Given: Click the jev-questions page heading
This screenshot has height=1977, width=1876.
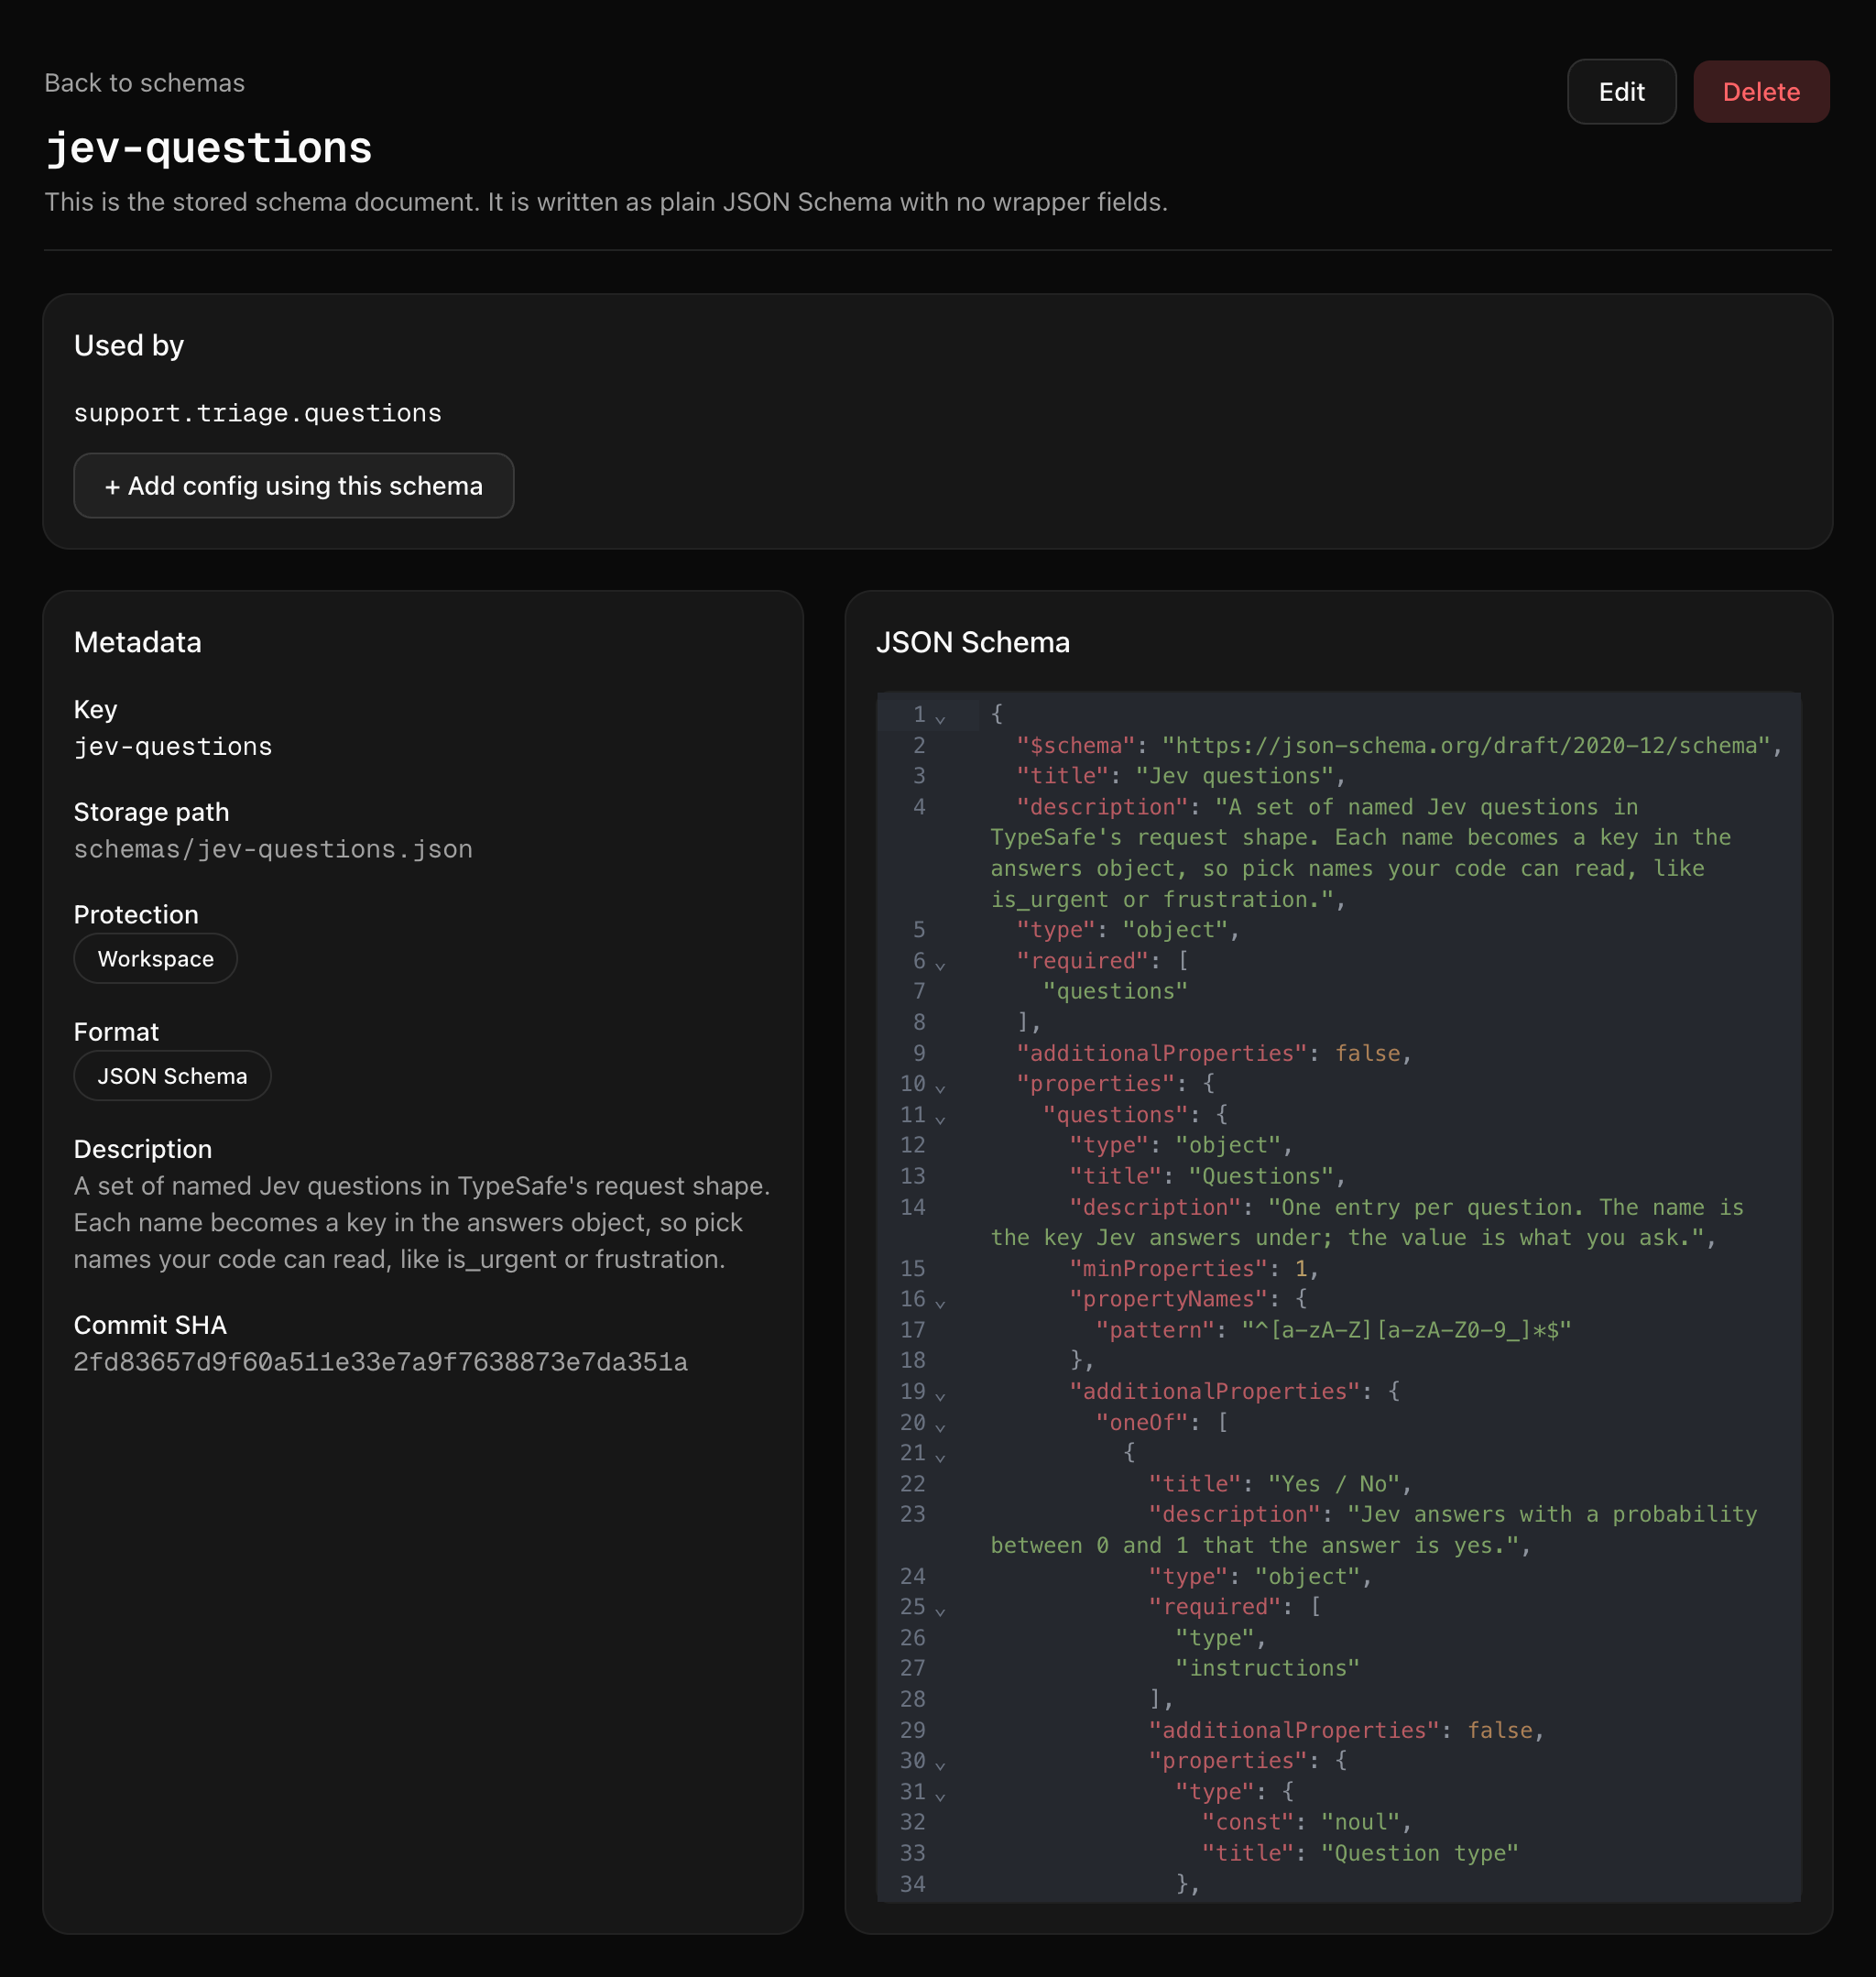Looking at the screenshot, I should [209, 148].
